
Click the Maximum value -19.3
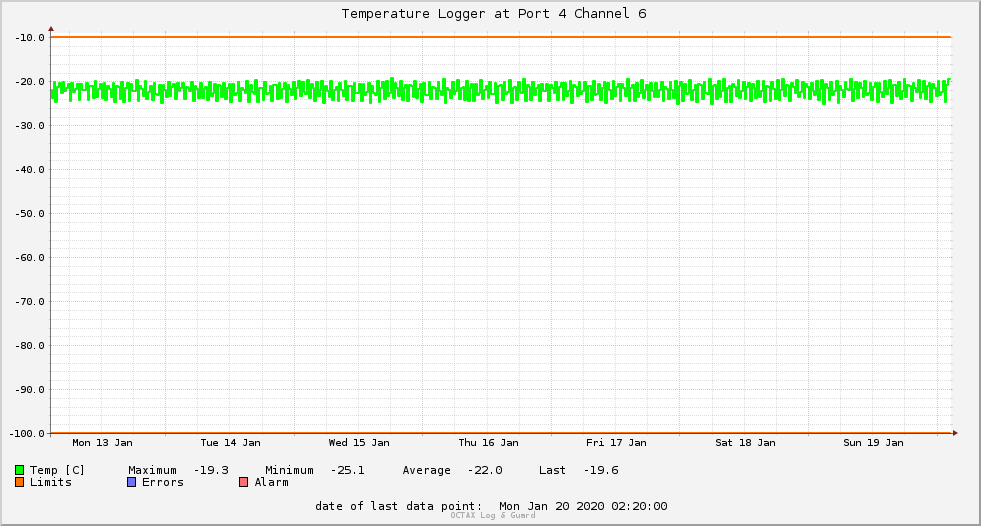pyautogui.click(x=211, y=470)
